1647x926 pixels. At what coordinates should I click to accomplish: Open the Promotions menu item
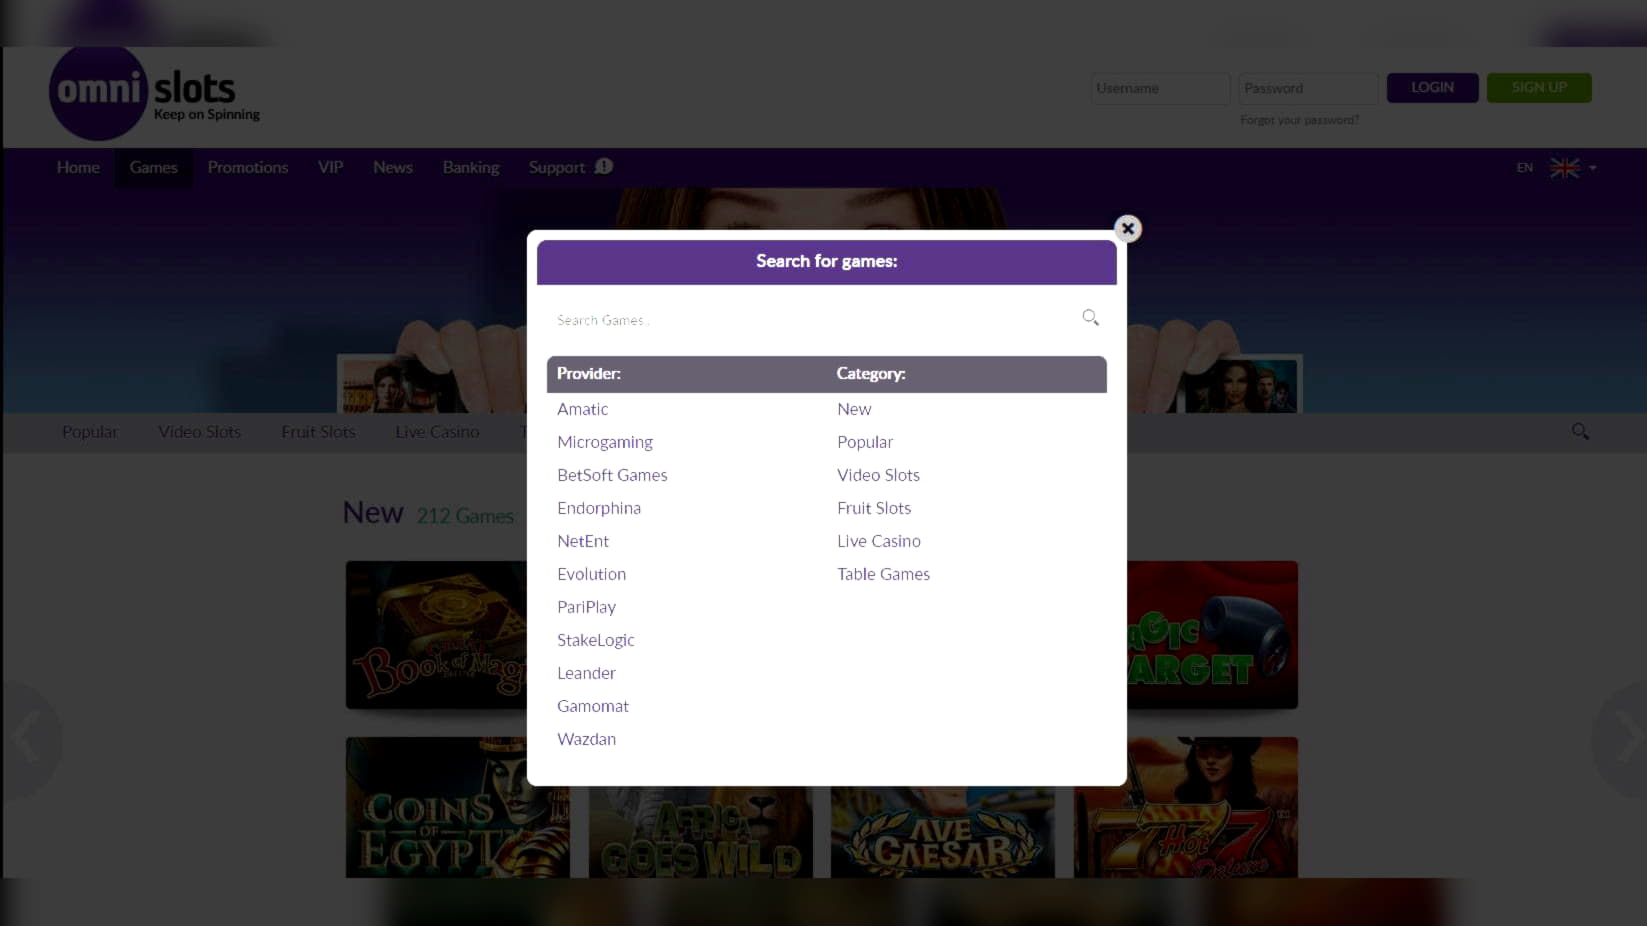click(248, 167)
